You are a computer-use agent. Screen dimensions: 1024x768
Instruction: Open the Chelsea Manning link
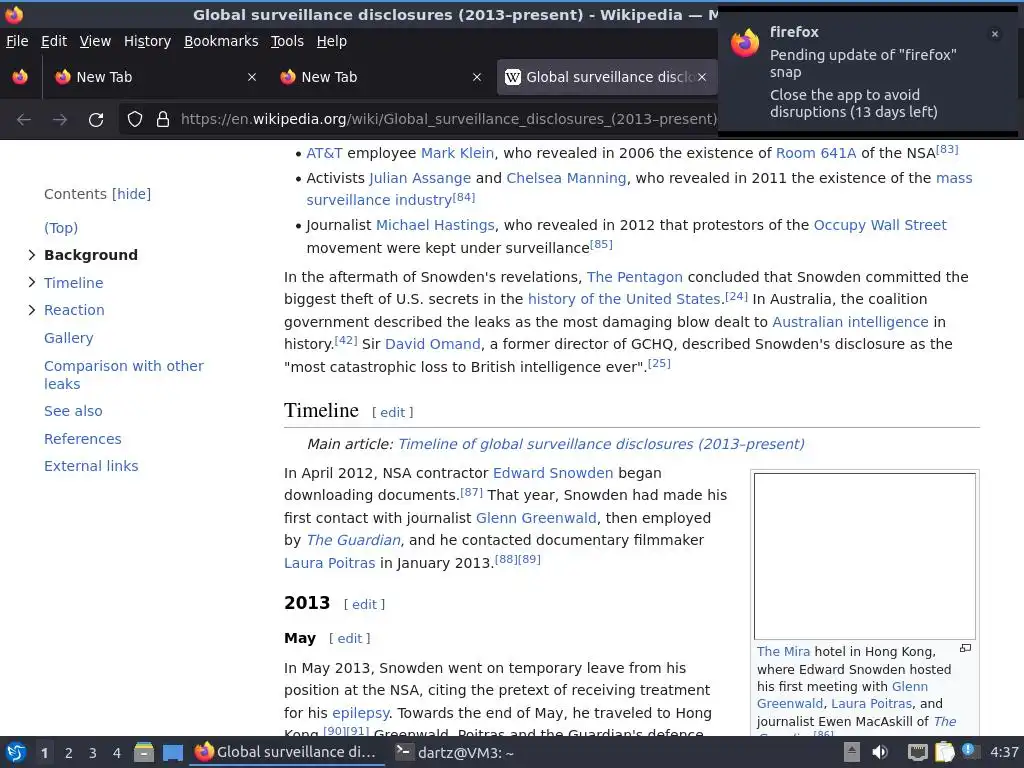(566, 178)
